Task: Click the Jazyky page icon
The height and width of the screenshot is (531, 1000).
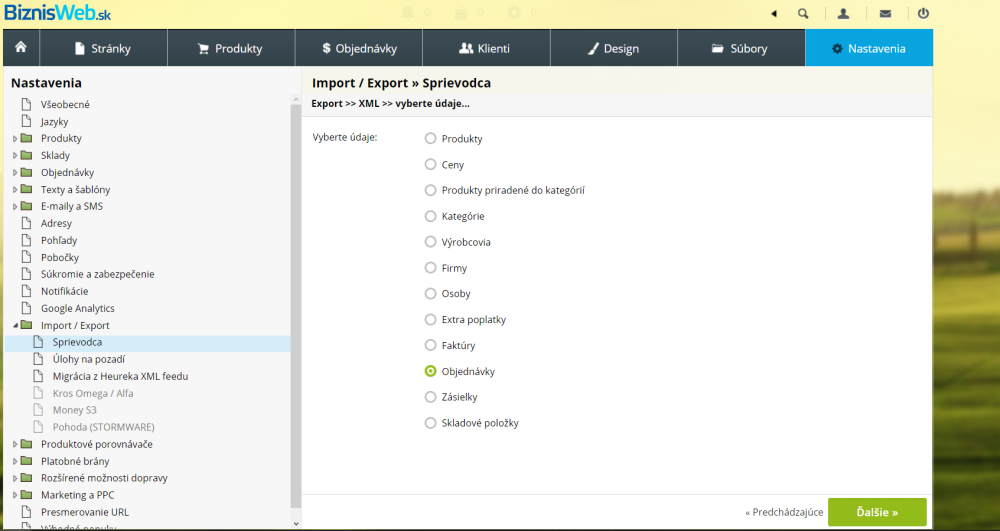Action: [26, 121]
